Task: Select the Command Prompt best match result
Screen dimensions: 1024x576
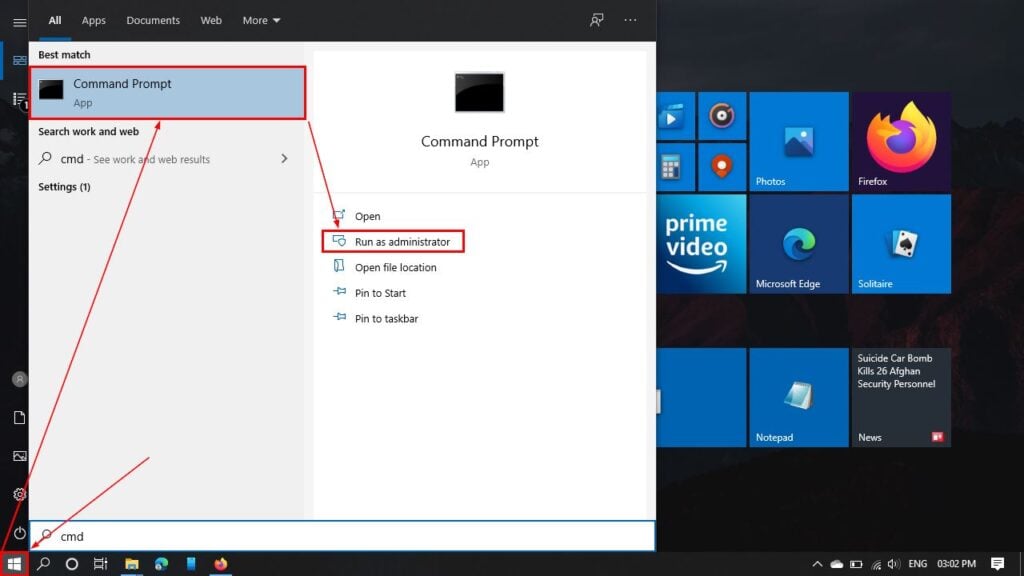Action: point(168,93)
